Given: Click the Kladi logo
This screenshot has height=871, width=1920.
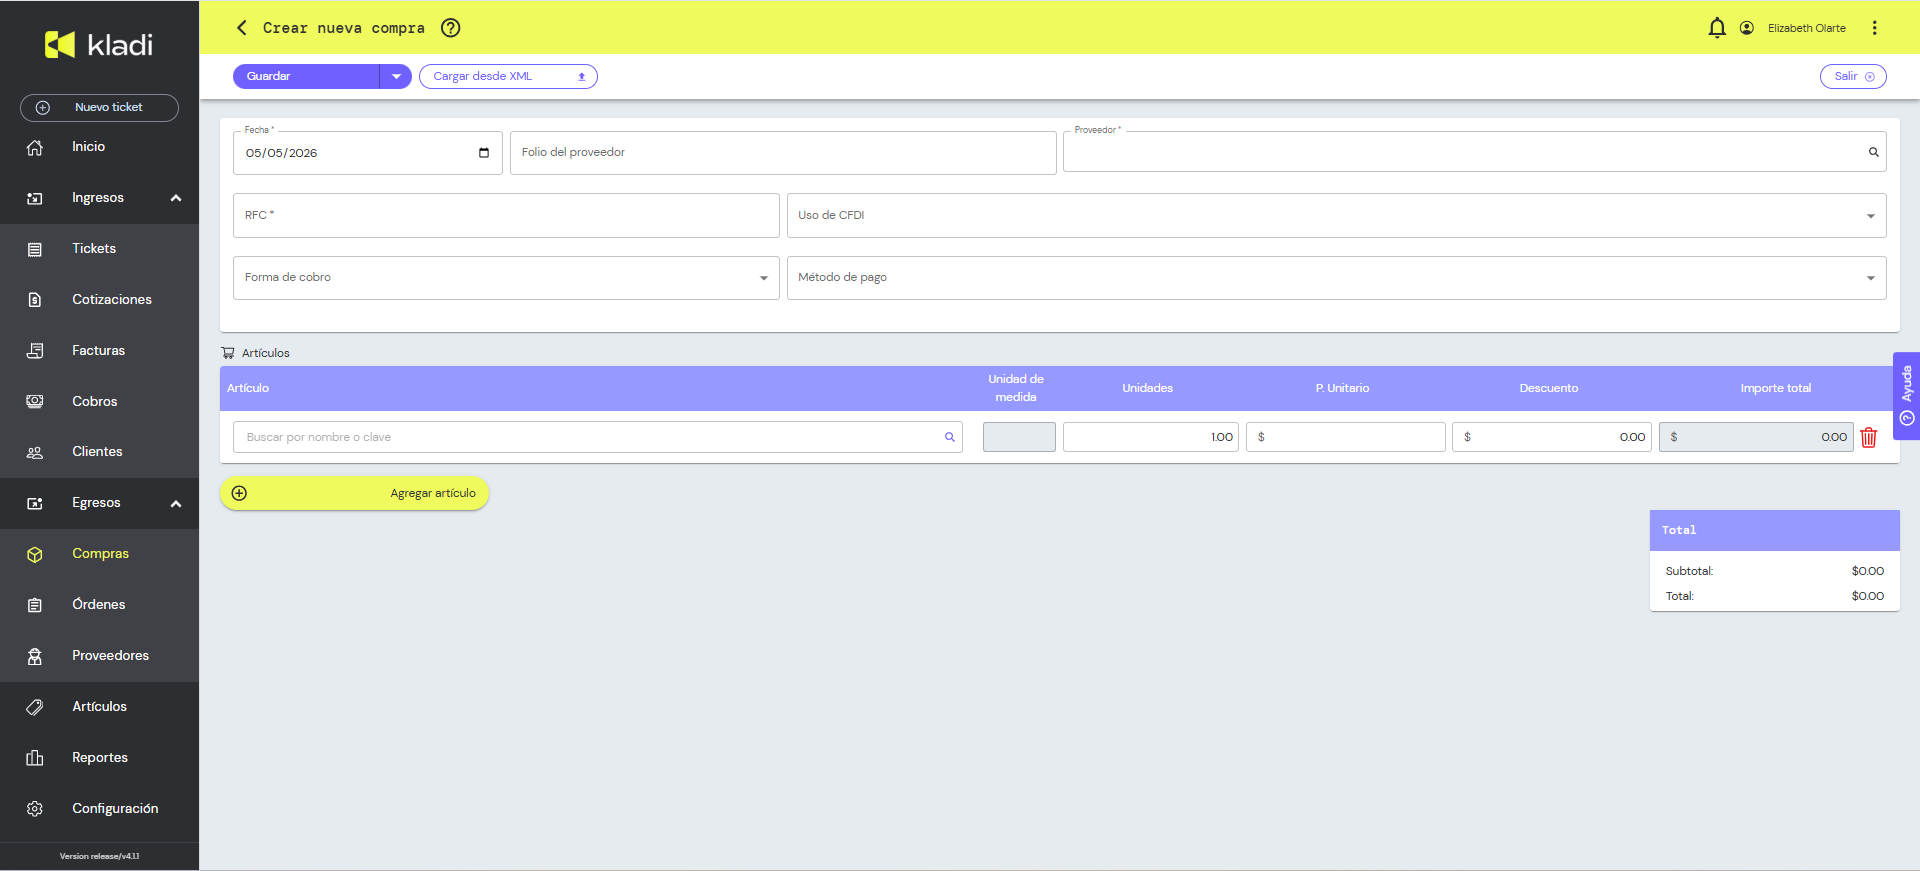Looking at the screenshot, I should [99, 44].
